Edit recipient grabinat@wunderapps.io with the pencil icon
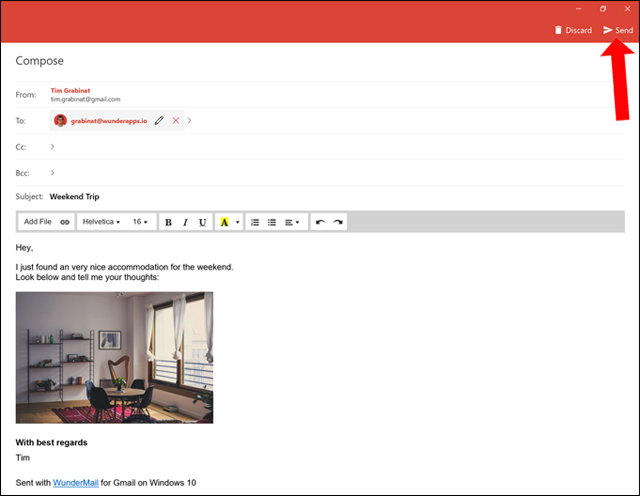 point(159,120)
